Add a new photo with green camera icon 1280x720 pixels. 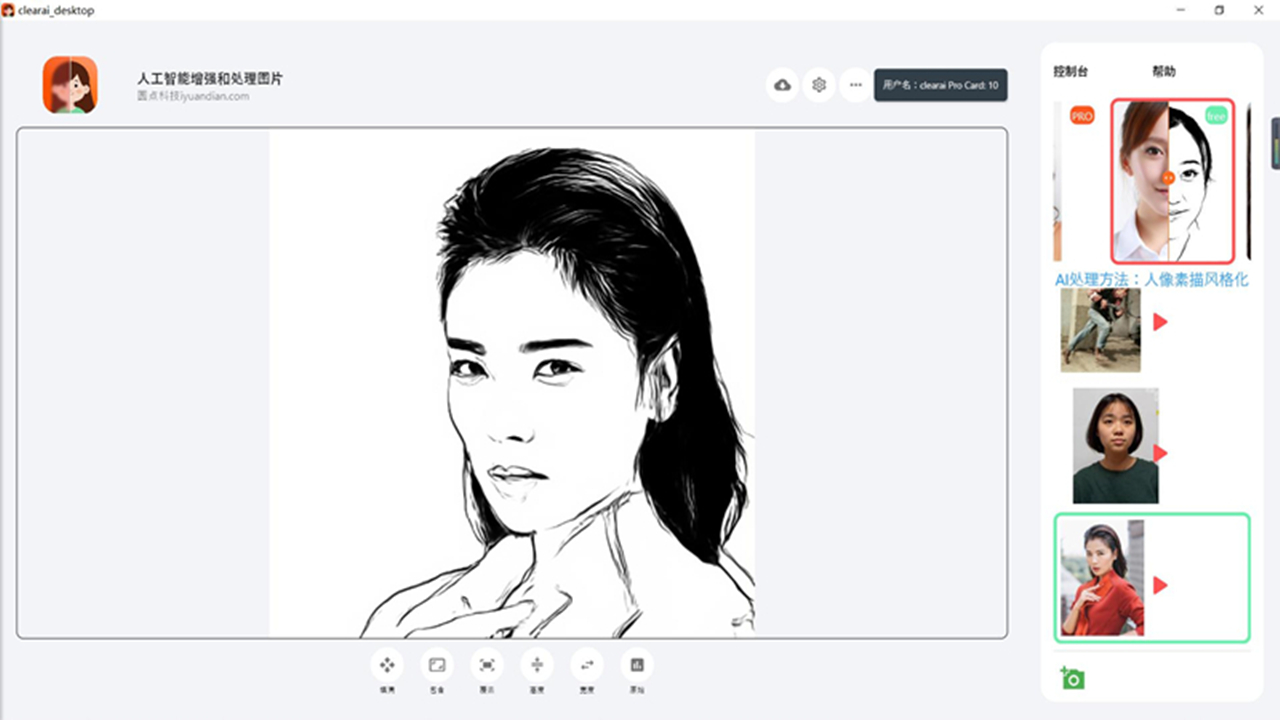1072,679
